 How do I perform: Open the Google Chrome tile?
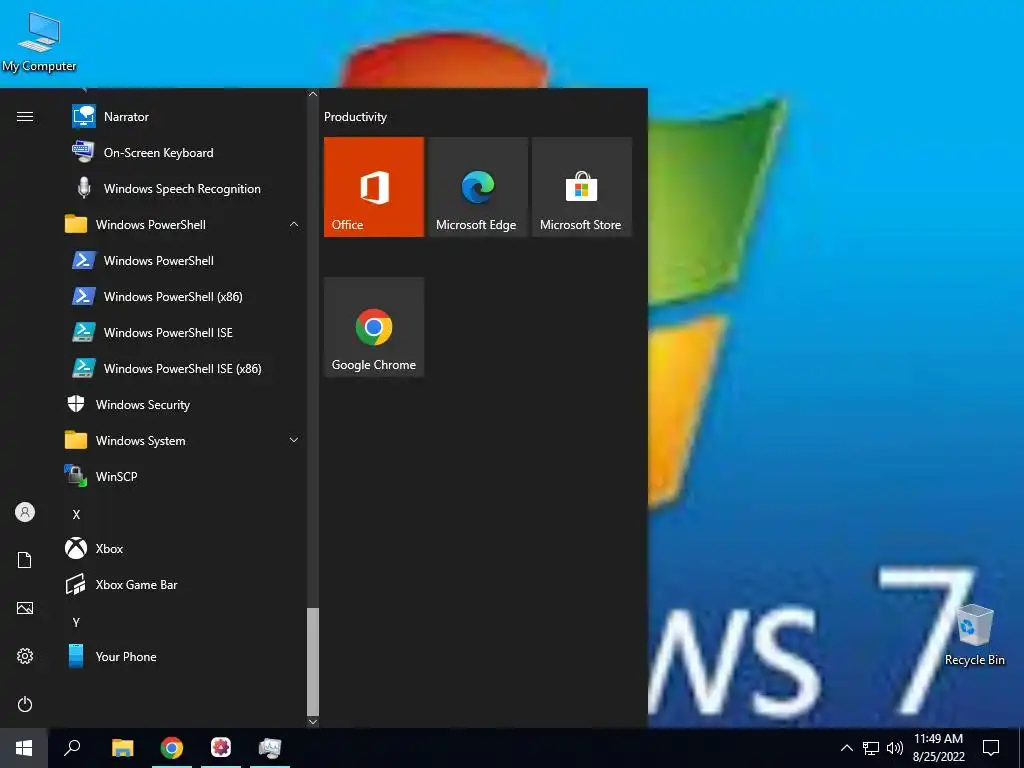click(x=374, y=327)
